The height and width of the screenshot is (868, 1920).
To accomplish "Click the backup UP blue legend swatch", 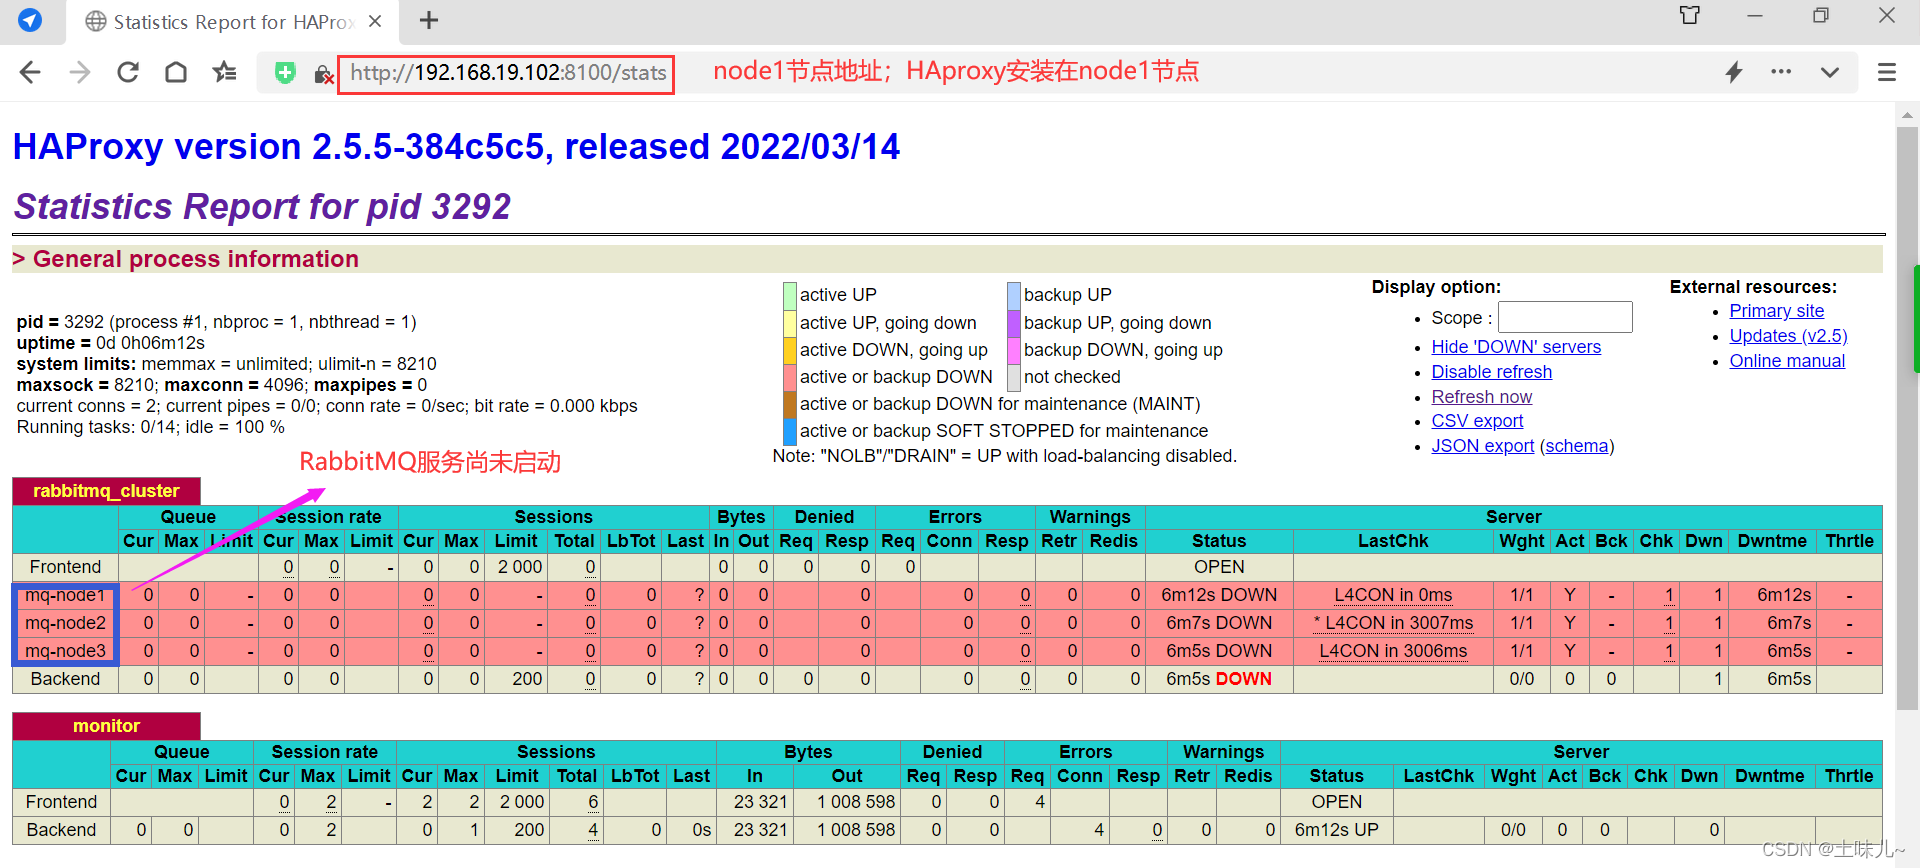I will click(x=1014, y=296).
